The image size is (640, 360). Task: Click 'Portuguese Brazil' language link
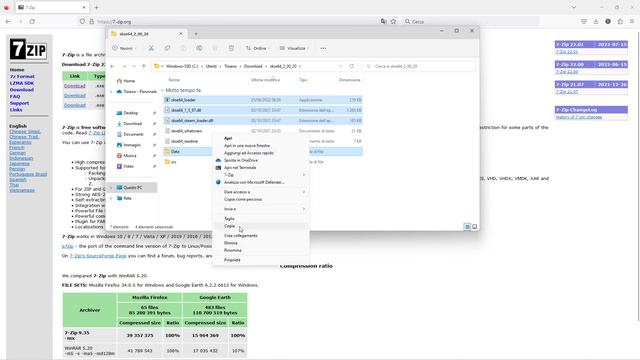28,174
